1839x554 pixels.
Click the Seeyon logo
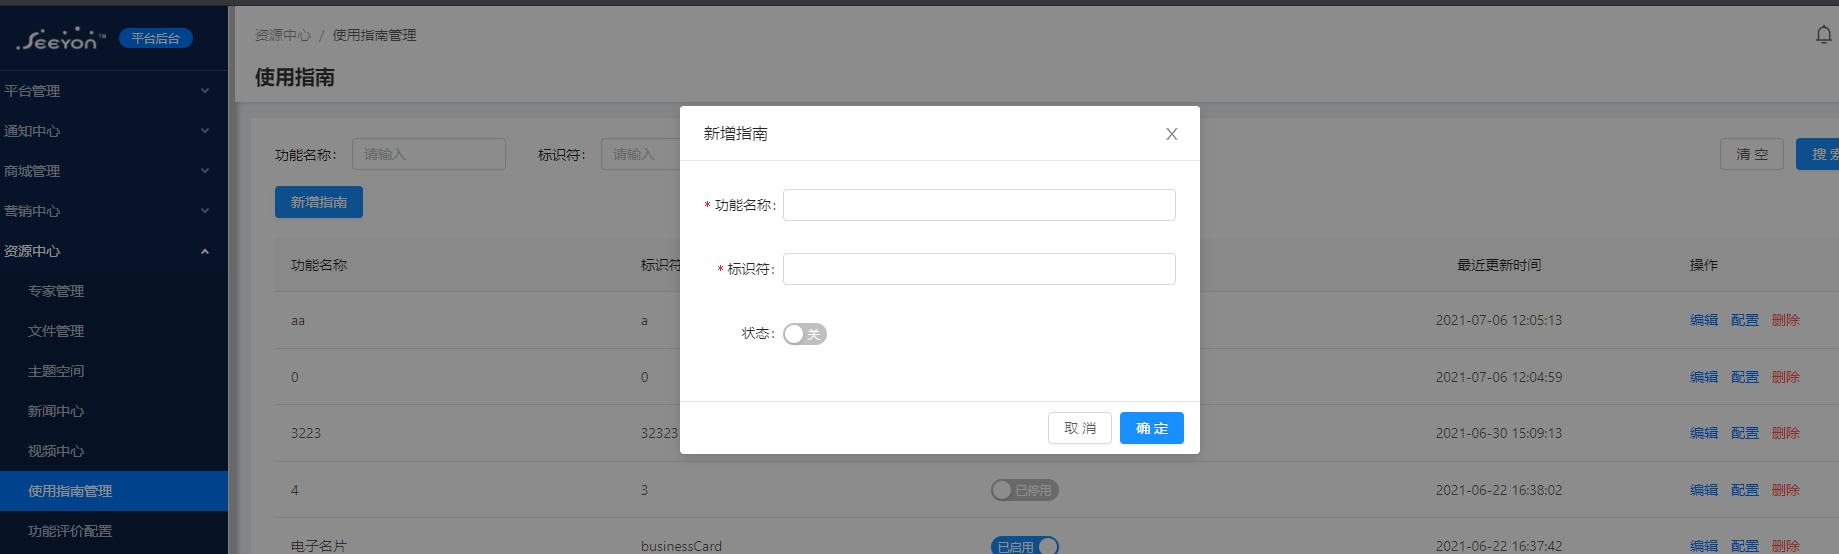click(x=61, y=39)
